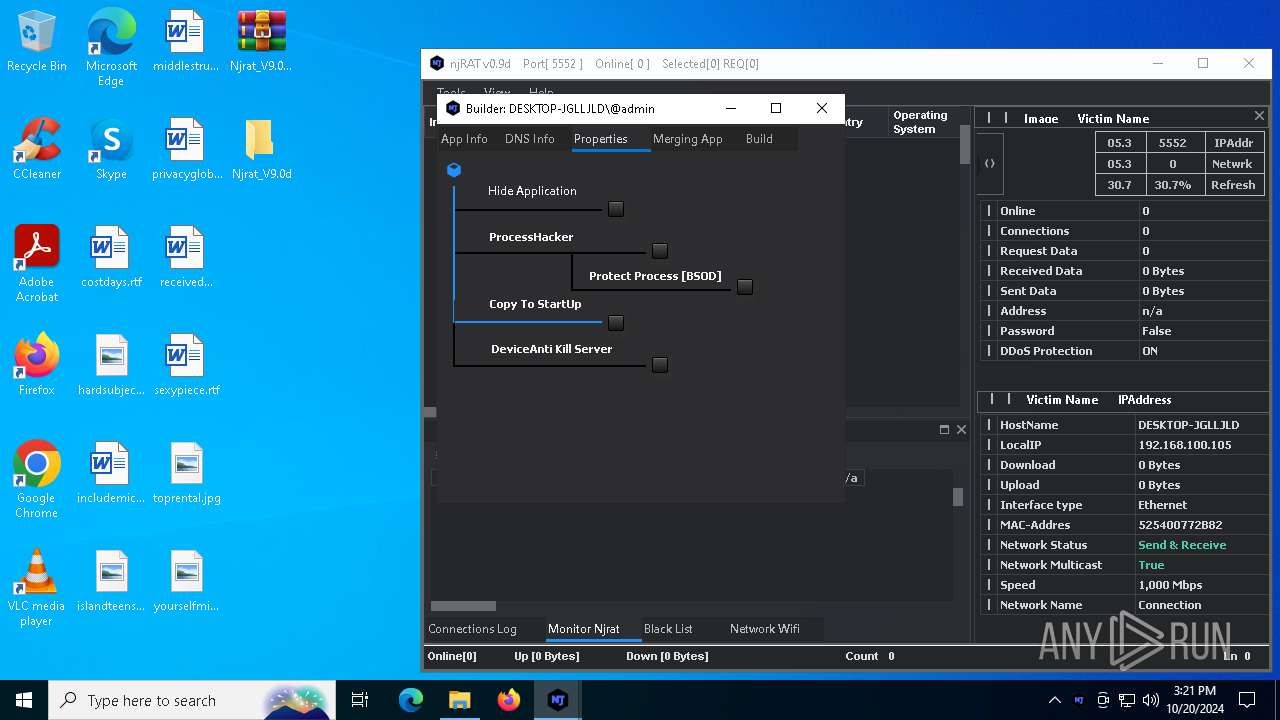Select the sexypiece.rtf file icon
This screenshot has width=1280, height=720.
click(x=187, y=365)
